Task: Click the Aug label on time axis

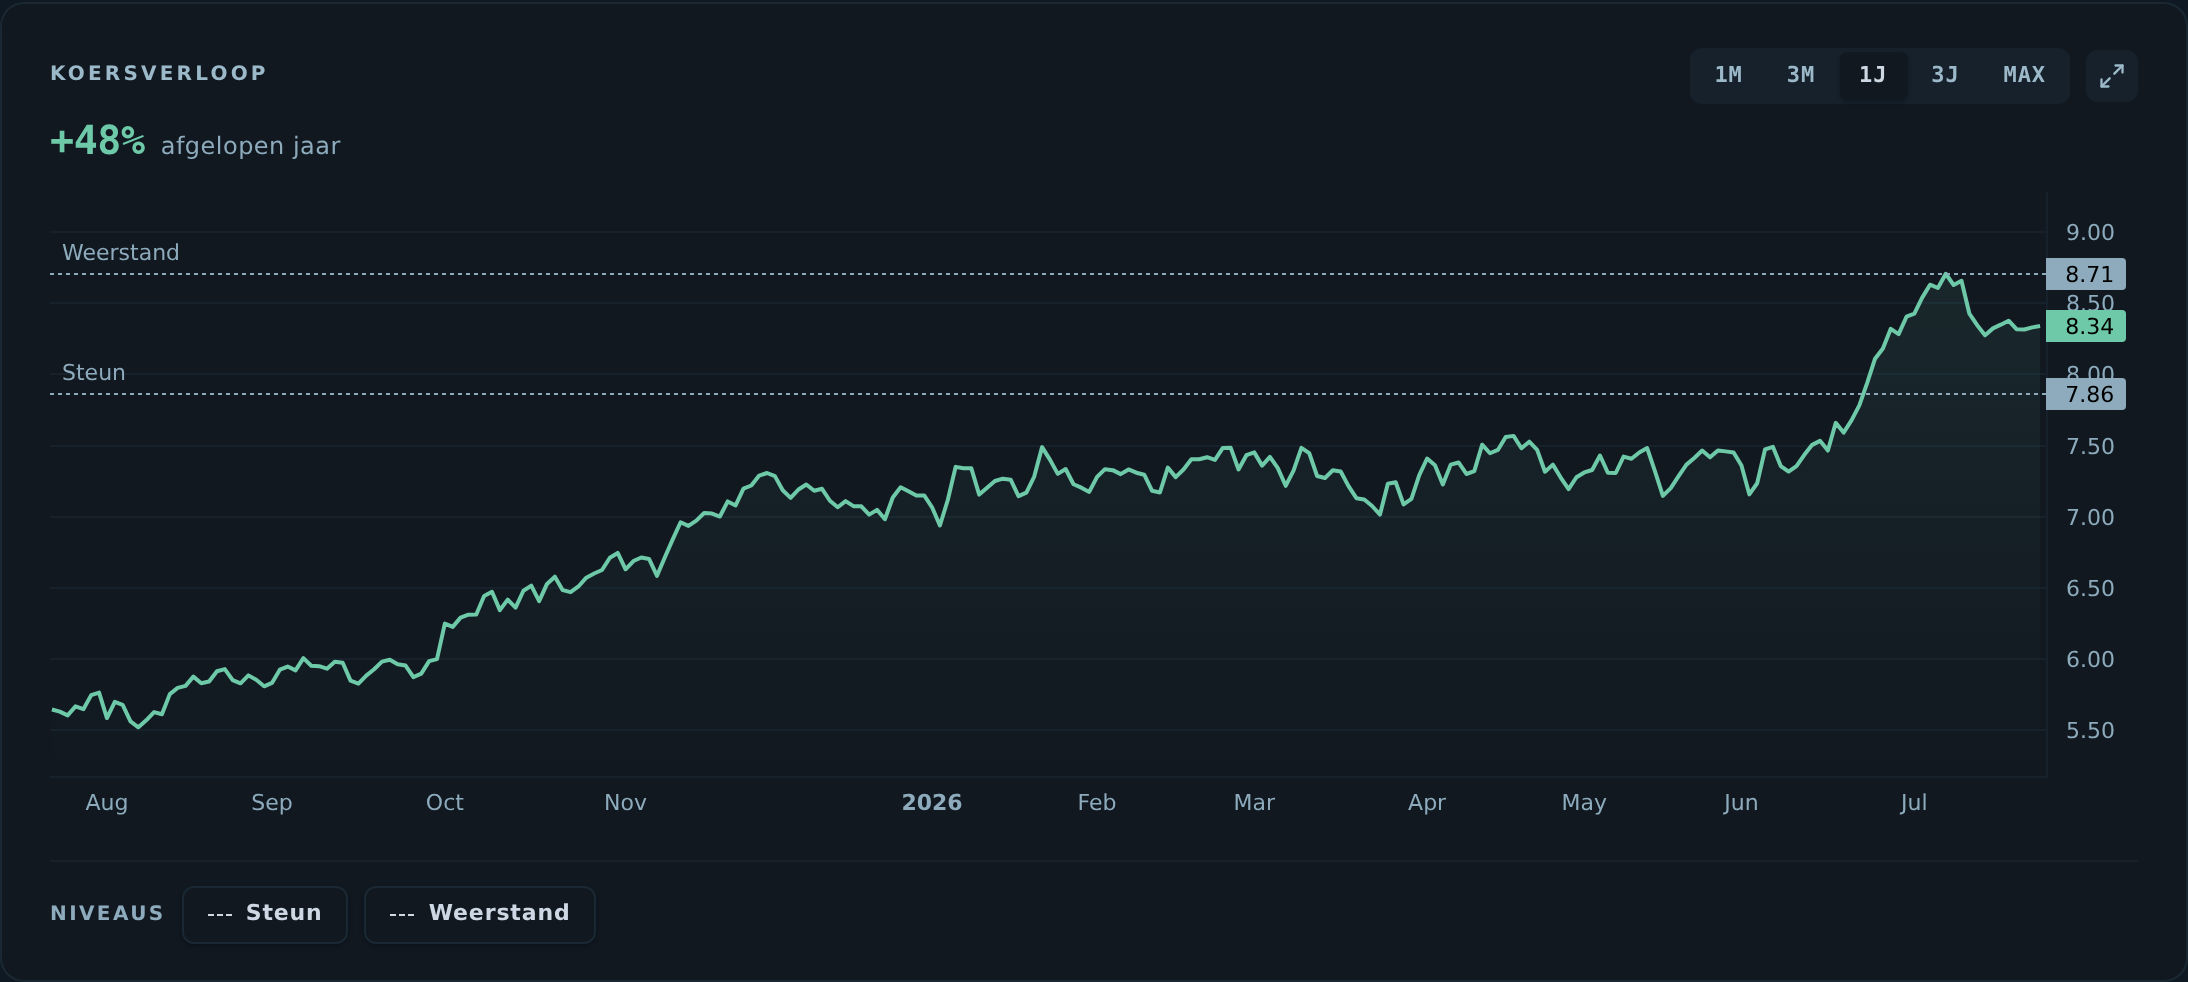Action: point(107,803)
